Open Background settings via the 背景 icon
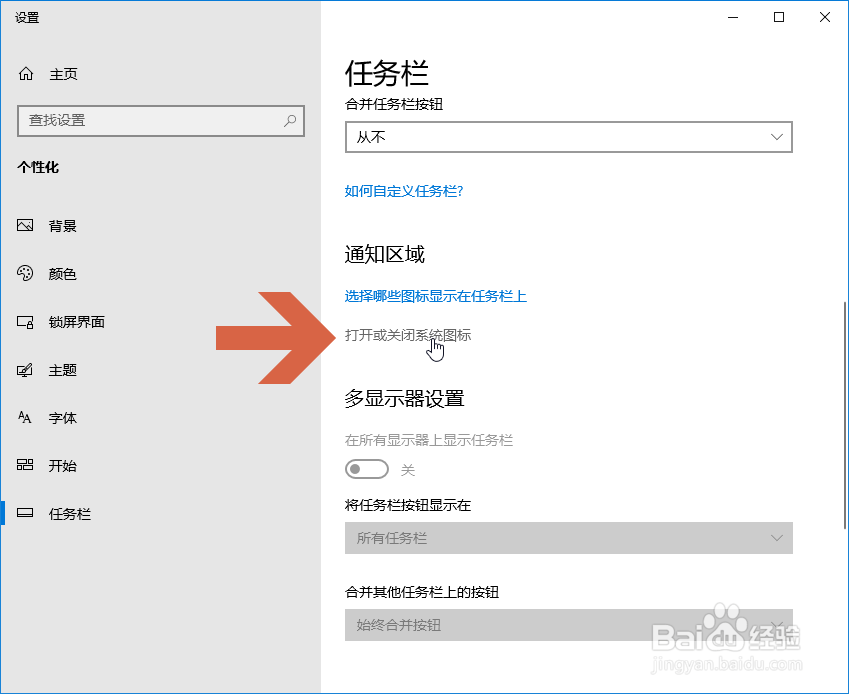The image size is (849, 694). [x=24, y=225]
